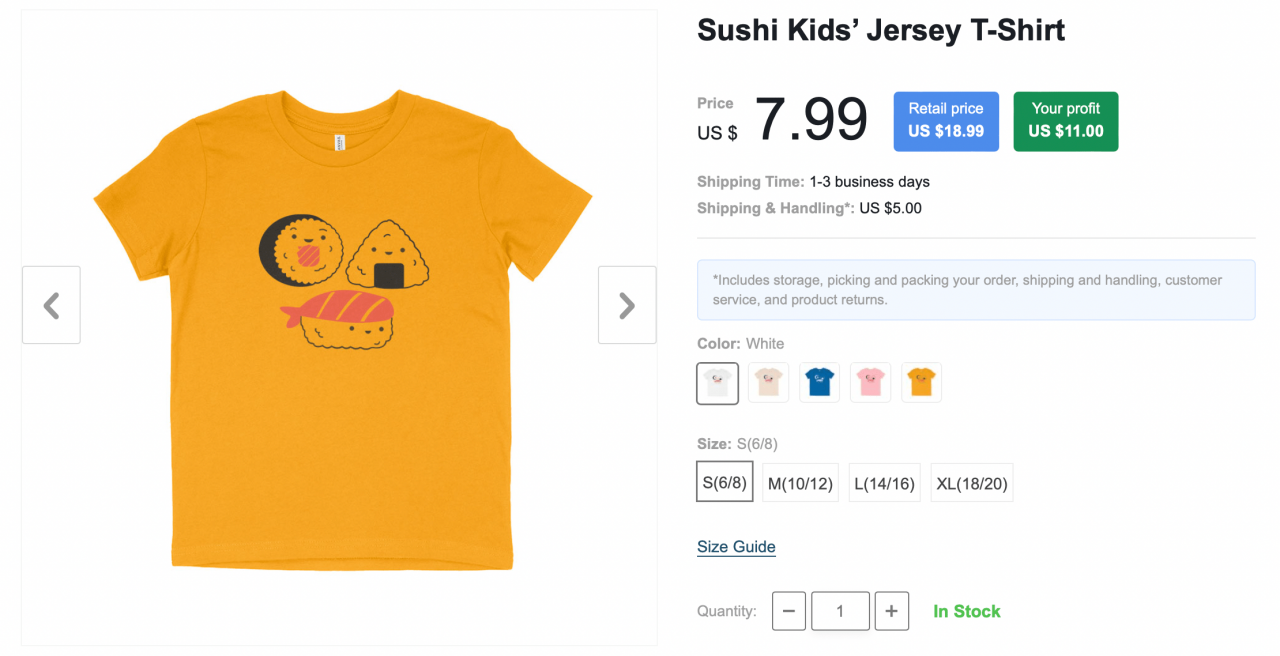Screen dimensions: 1280x656
Task: Click inside the quantity input field
Action: (x=840, y=610)
